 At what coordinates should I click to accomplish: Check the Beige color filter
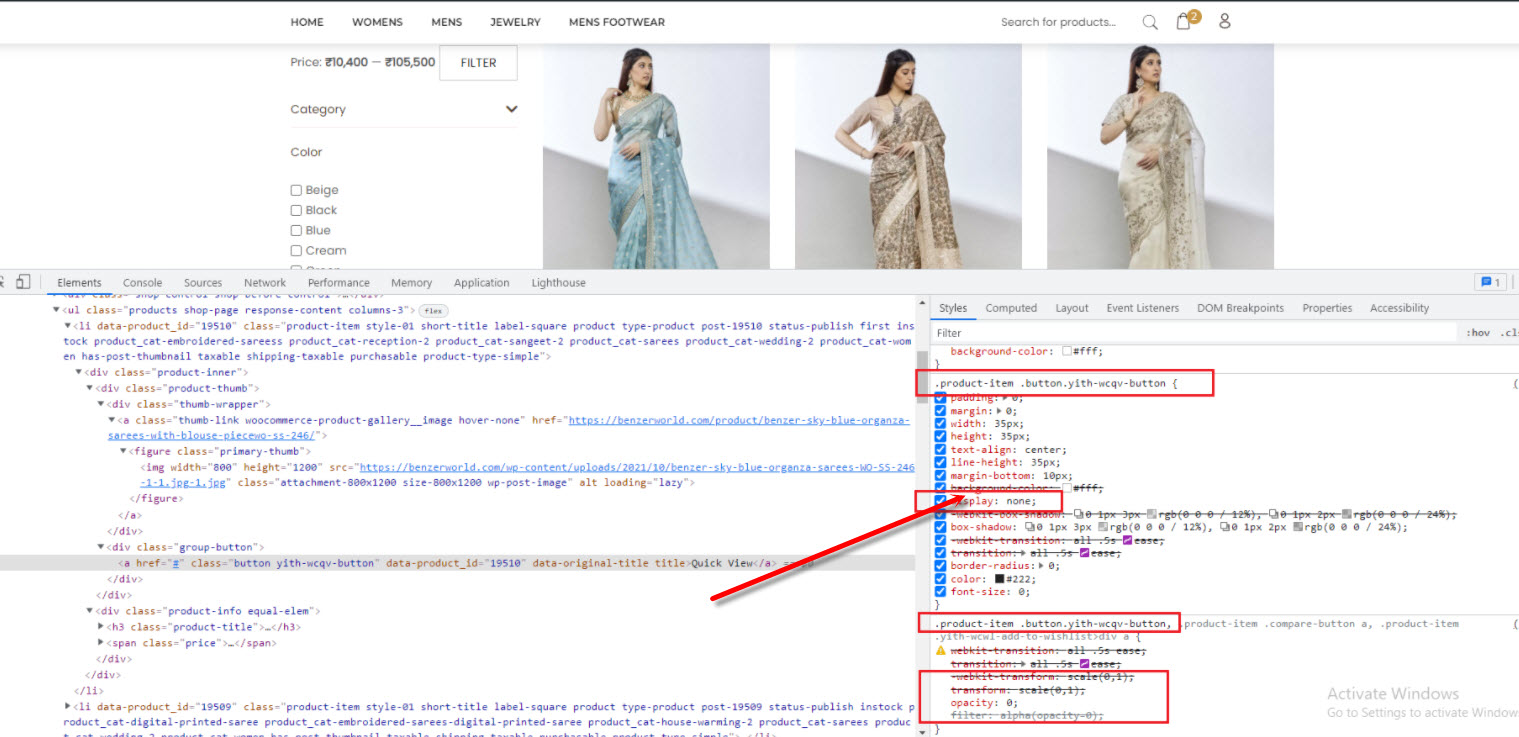pos(296,190)
